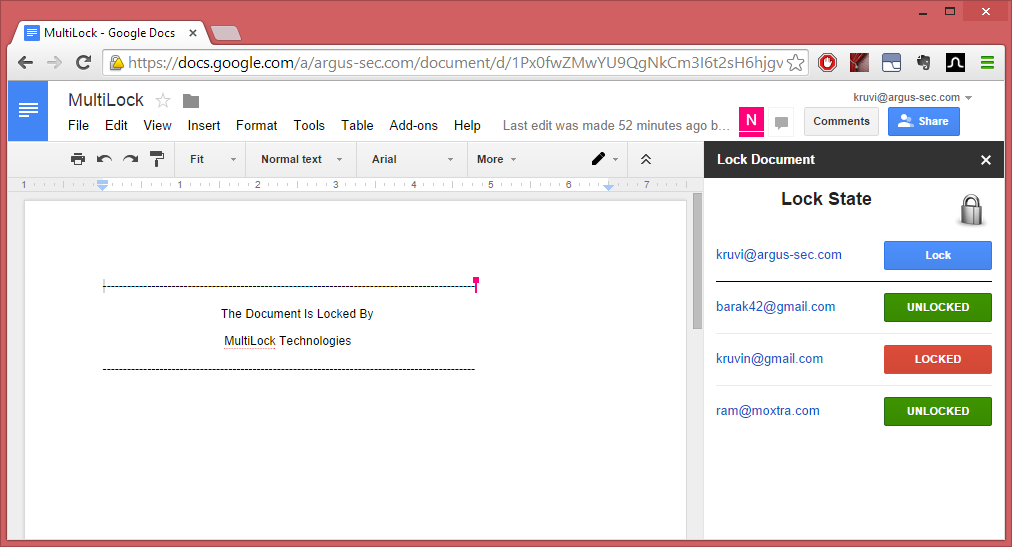Toggle UNLOCKED state for barak42@gmail.com
The width and height of the screenshot is (1012, 547).
tap(938, 307)
